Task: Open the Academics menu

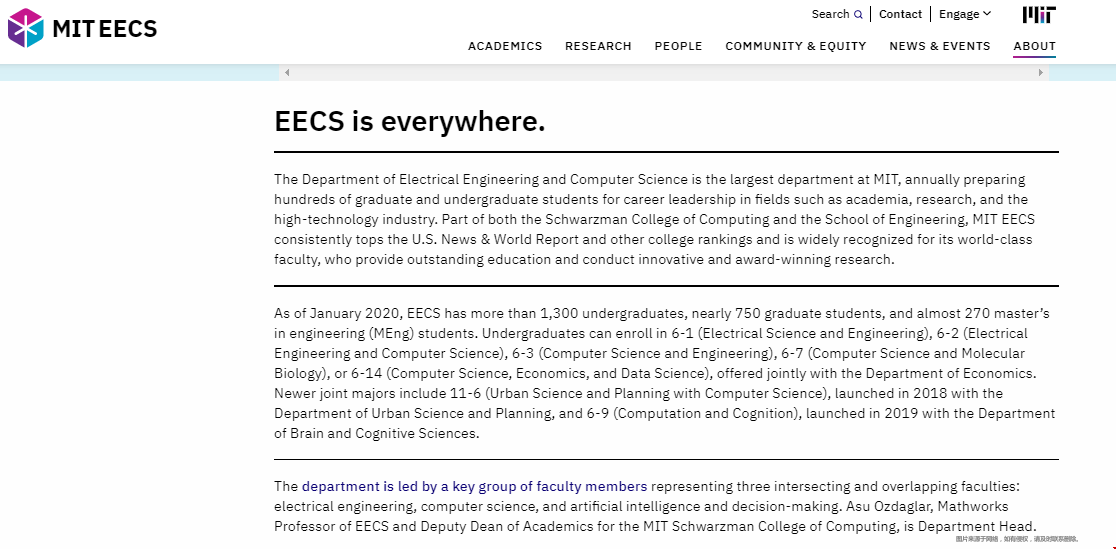Action: tap(505, 46)
